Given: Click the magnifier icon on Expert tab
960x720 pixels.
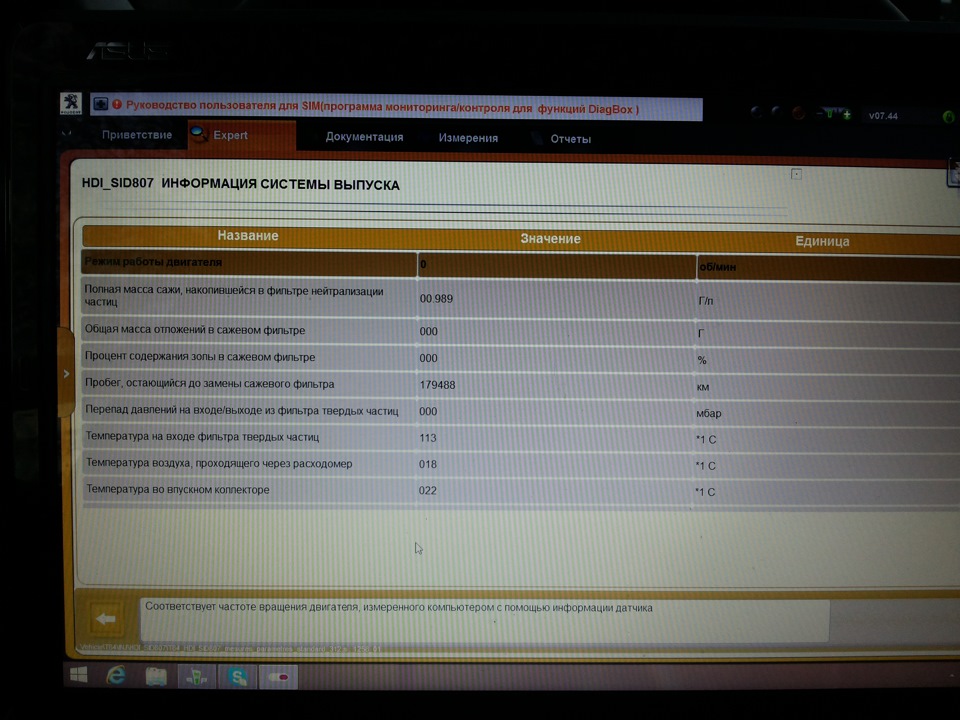Looking at the screenshot, I should [199, 134].
